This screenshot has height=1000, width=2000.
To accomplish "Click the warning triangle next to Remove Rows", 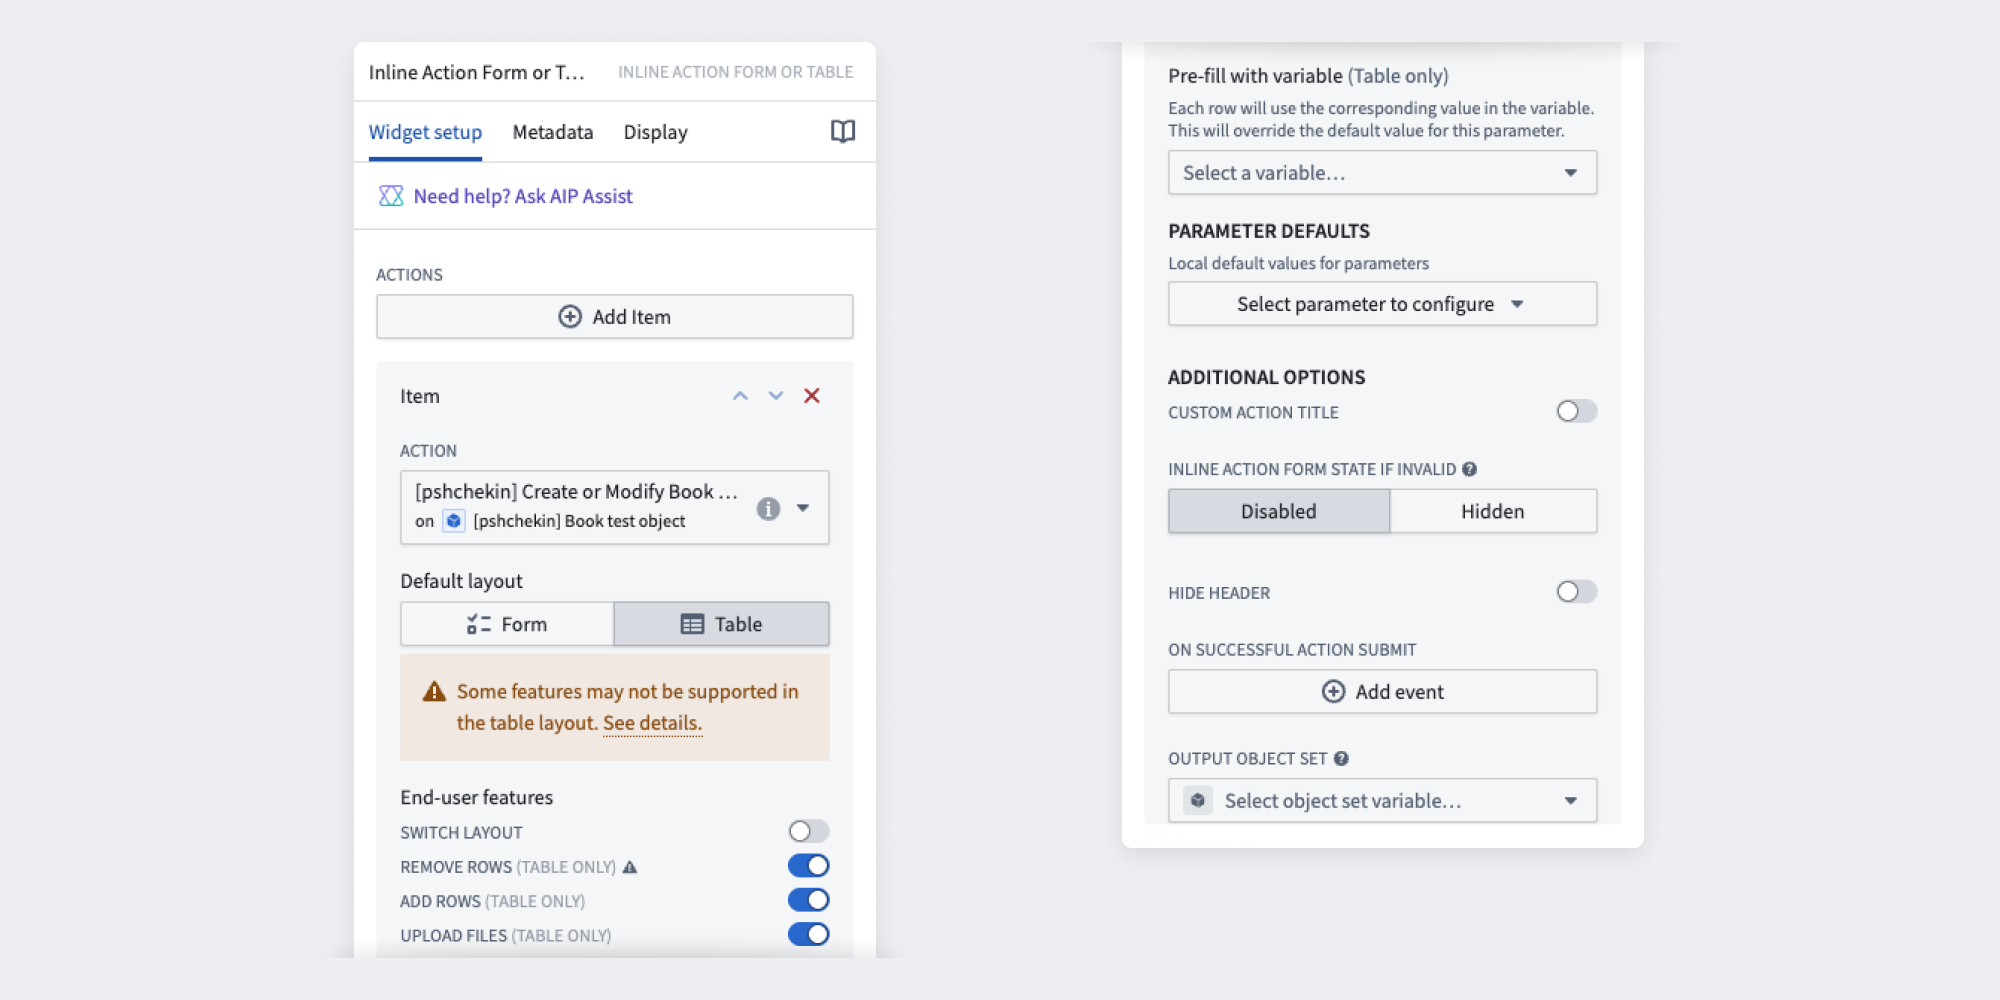I will coord(630,866).
